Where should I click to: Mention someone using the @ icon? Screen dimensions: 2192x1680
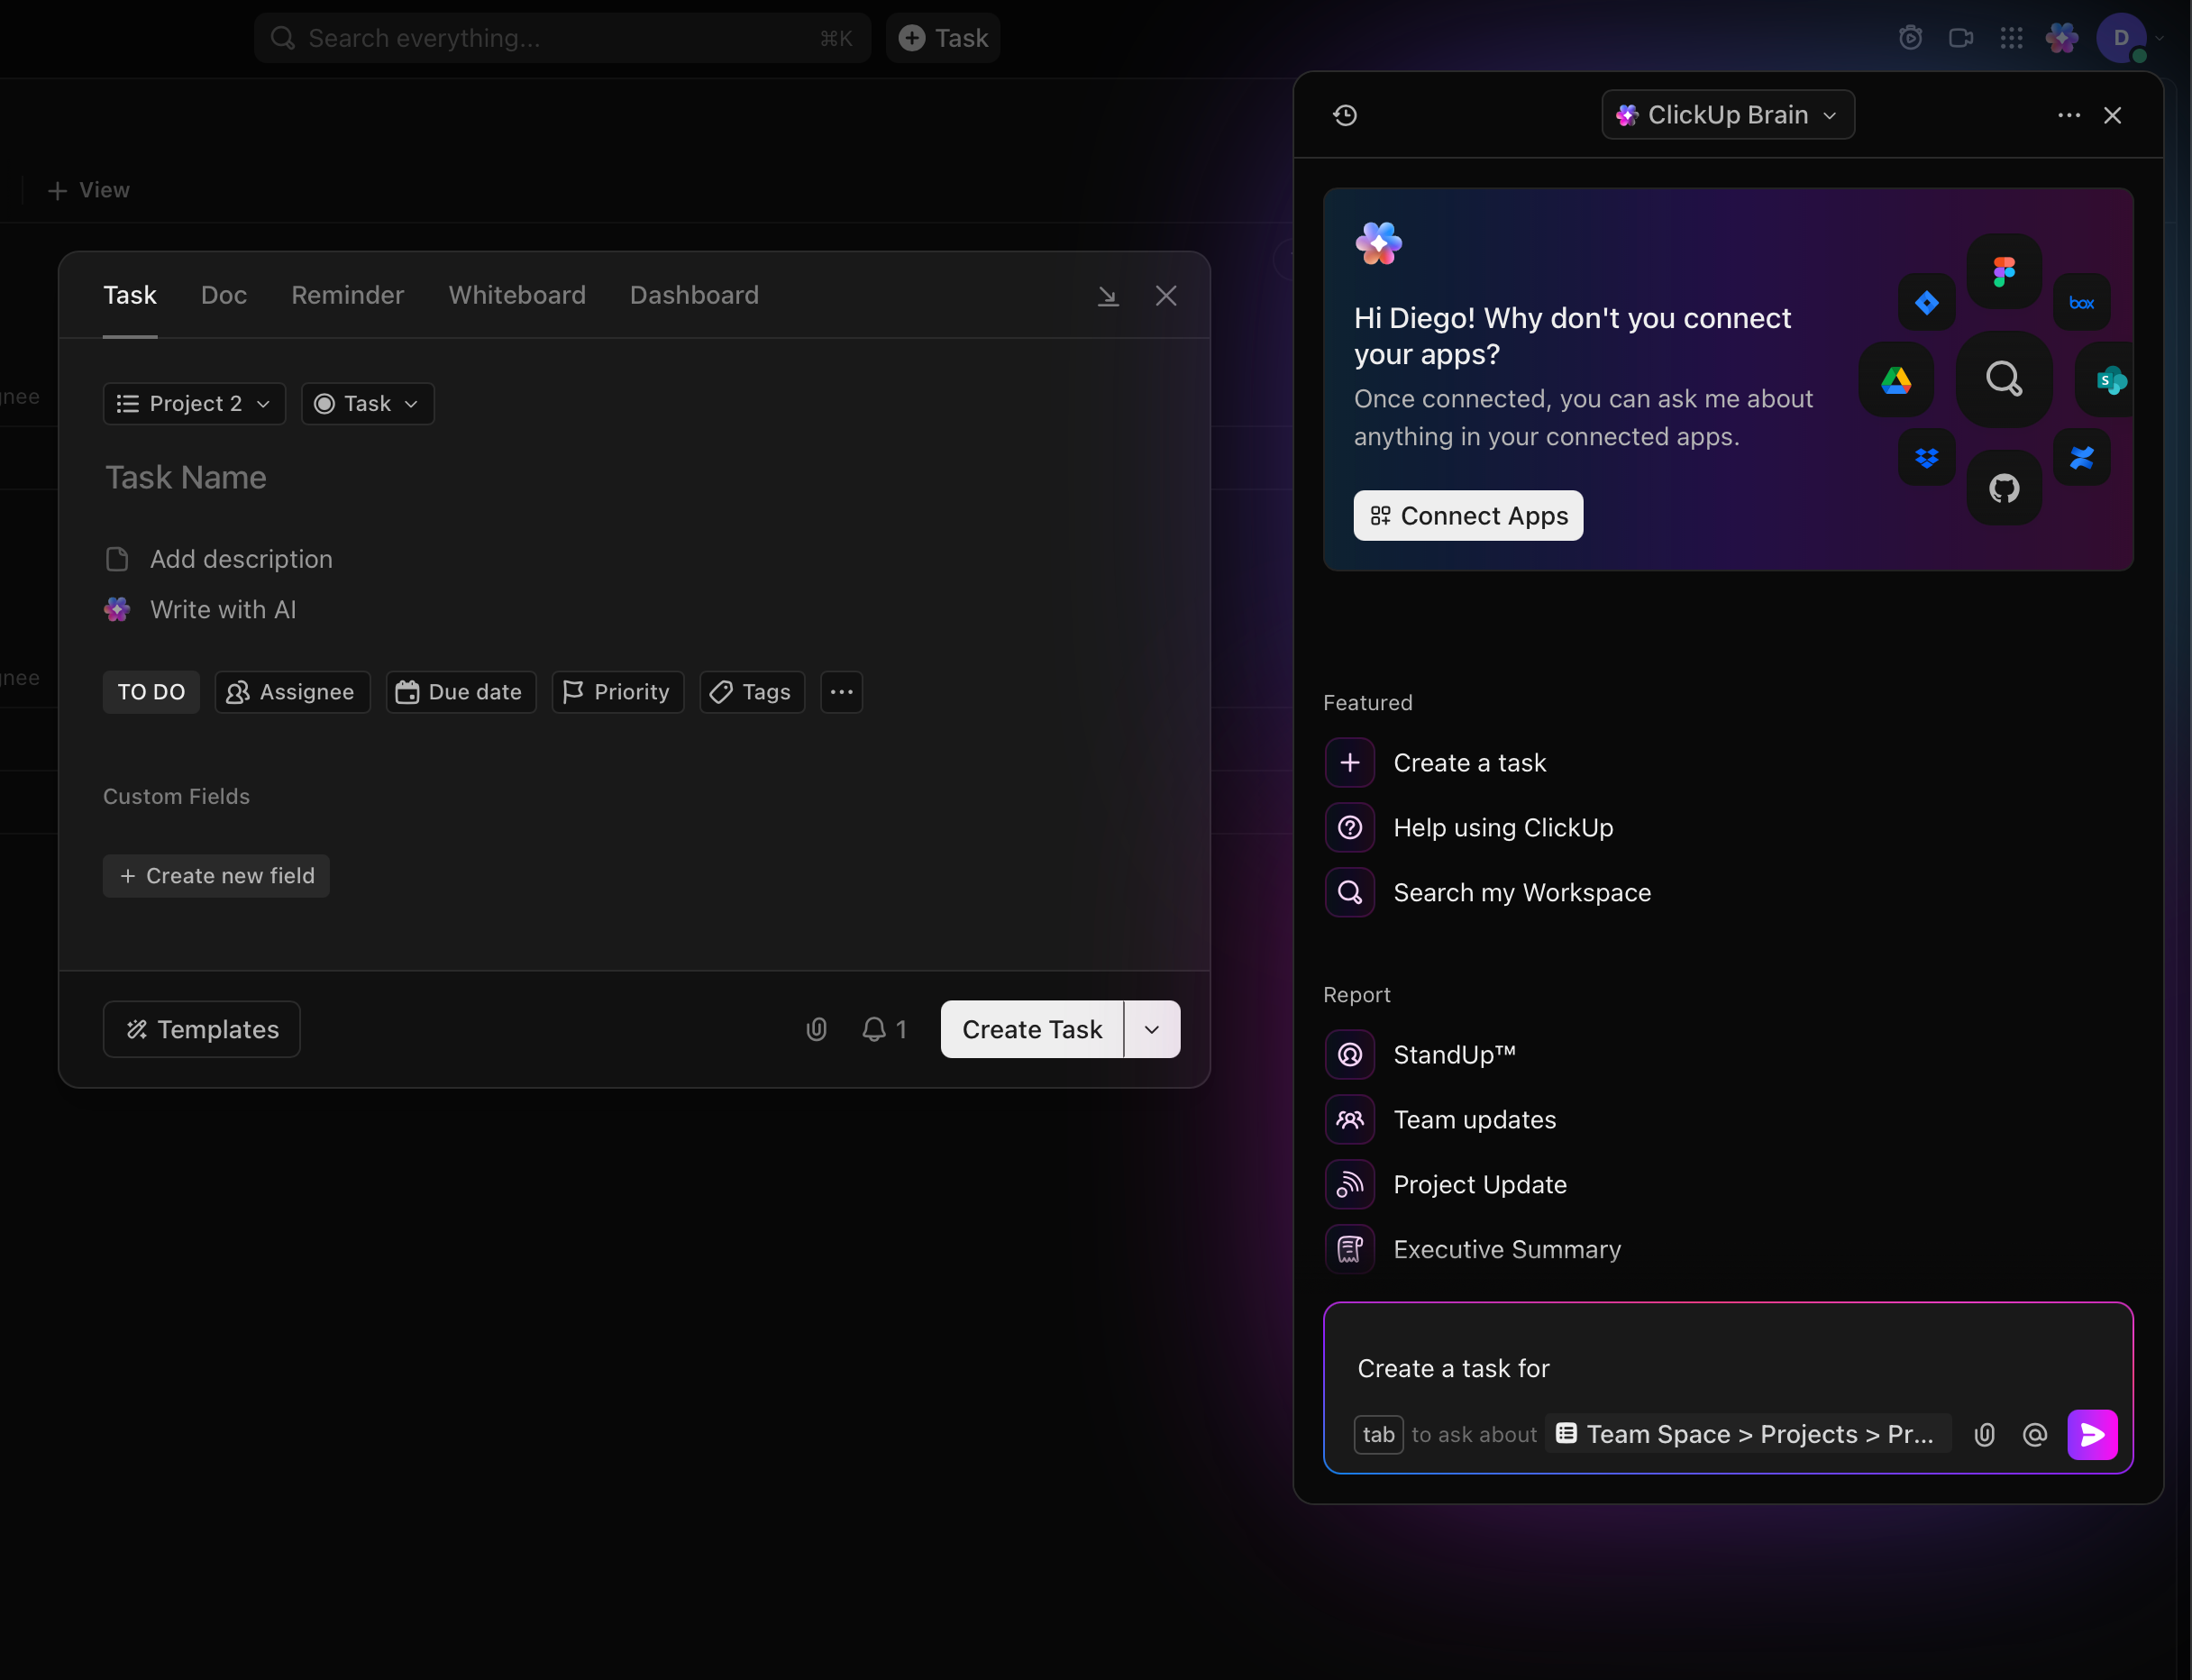2034,1434
